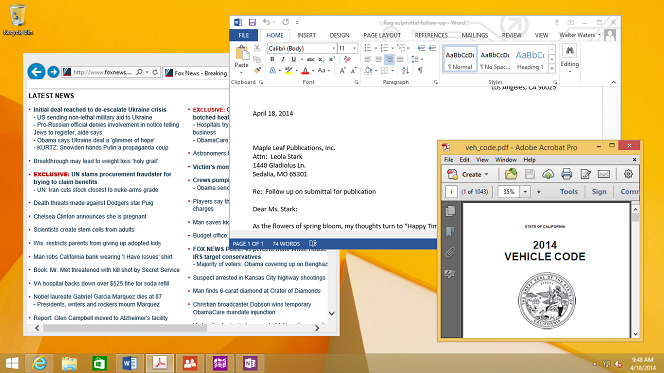The height and width of the screenshot is (373, 664).
Task: Toggle Align Right paragraph alignment
Action: [389, 59]
